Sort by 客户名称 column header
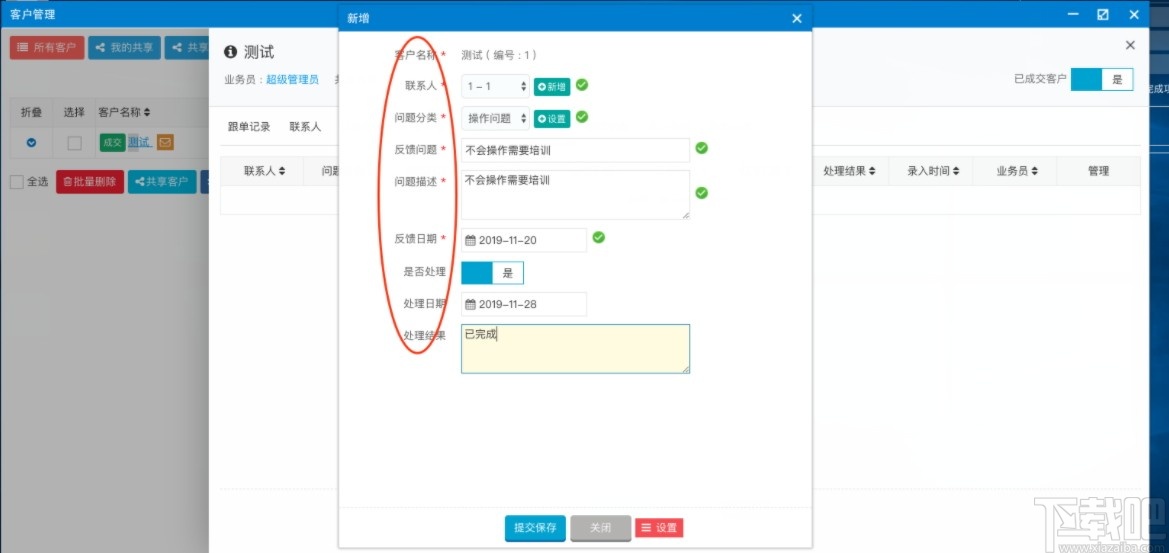The image size is (1169, 553). [x=125, y=113]
